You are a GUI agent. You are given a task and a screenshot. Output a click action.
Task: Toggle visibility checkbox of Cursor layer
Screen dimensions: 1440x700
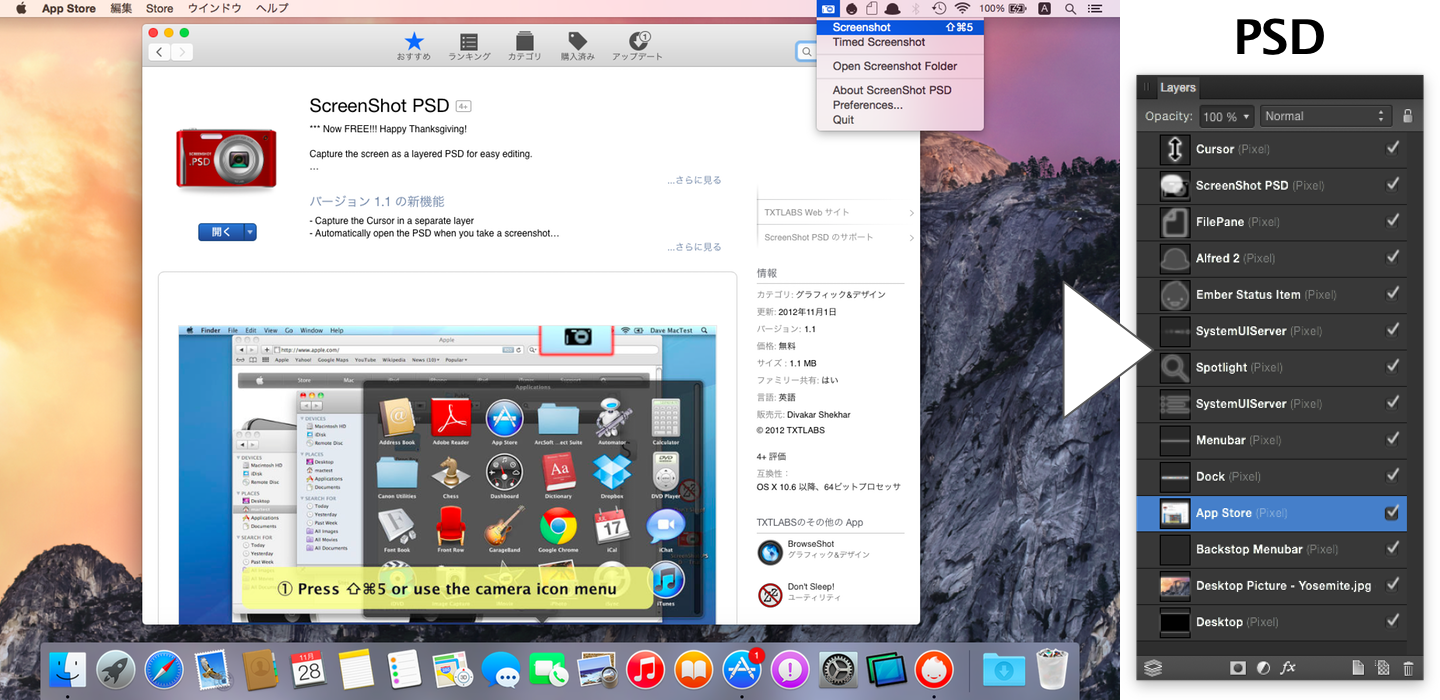[1392, 149]
